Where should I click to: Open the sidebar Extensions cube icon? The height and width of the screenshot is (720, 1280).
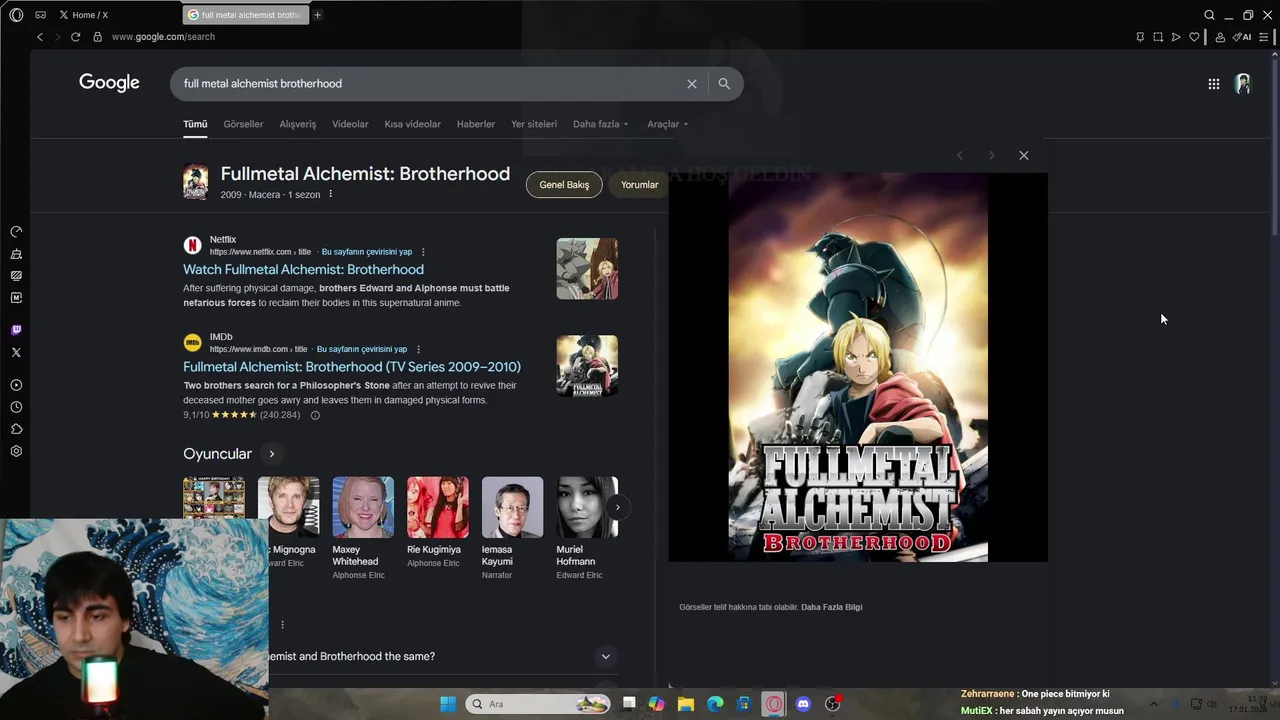pyautogui.click(x=16, y=429)
